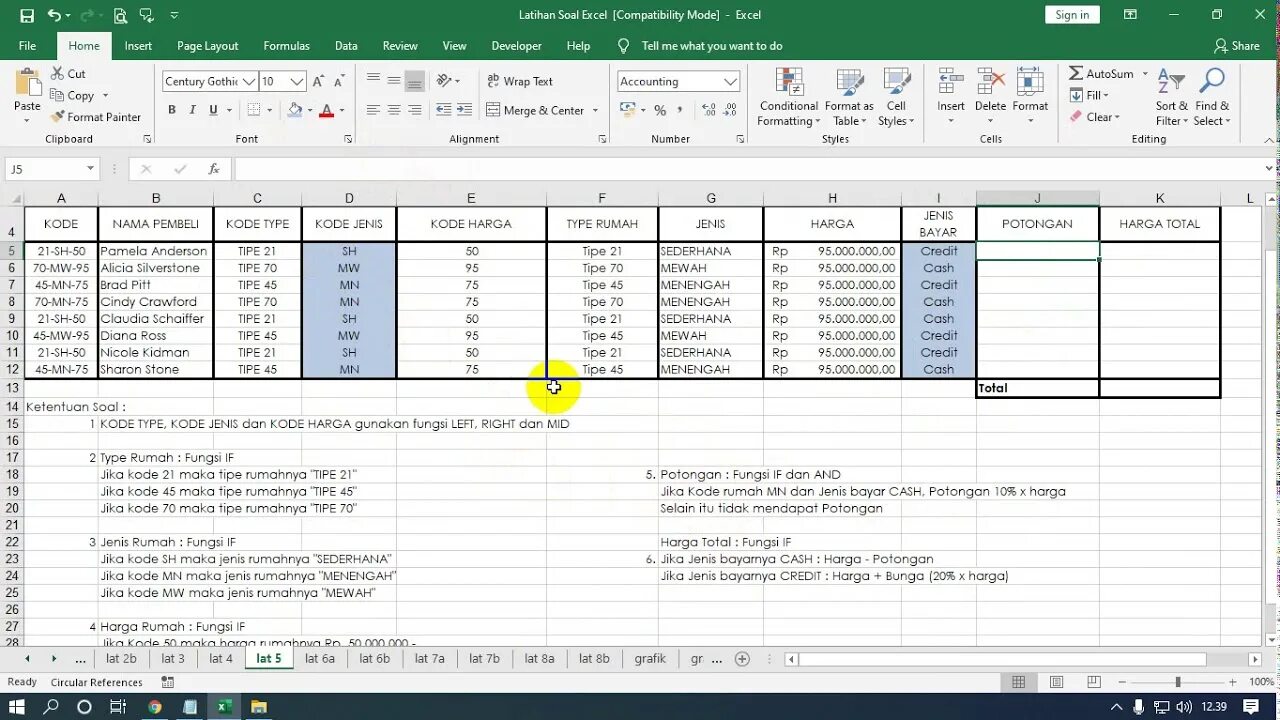The width and height of the screenshot is (1280, 720).
Task: Open the Data ribbon tab
Action: click(x=346, y=46)
